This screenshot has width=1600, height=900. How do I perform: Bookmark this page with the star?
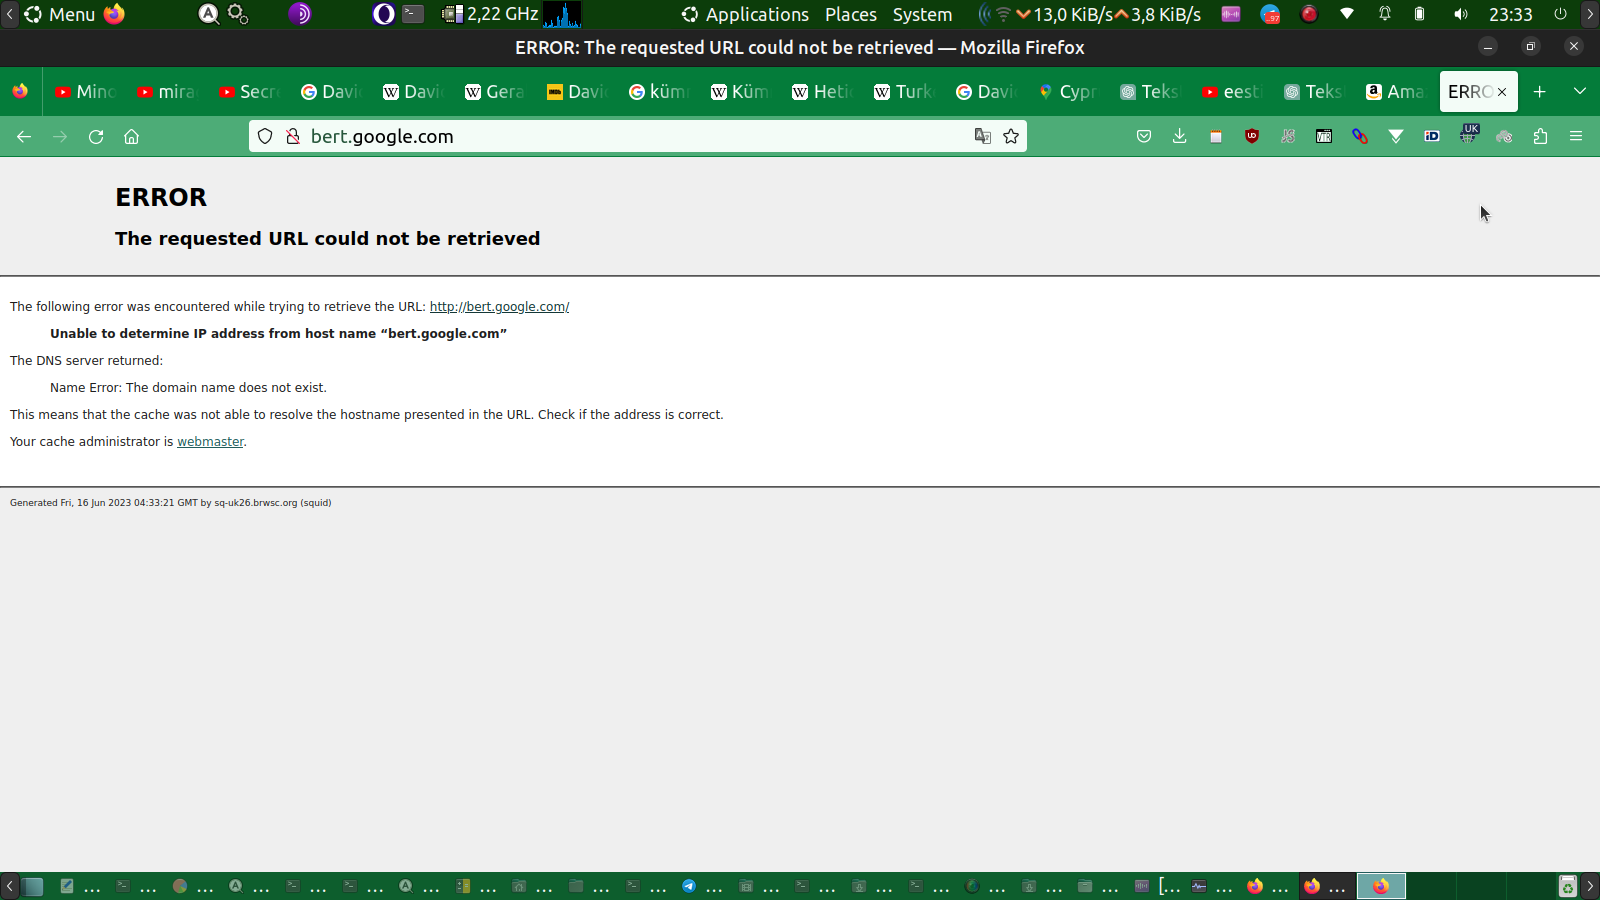click(x=1011, y=137)
